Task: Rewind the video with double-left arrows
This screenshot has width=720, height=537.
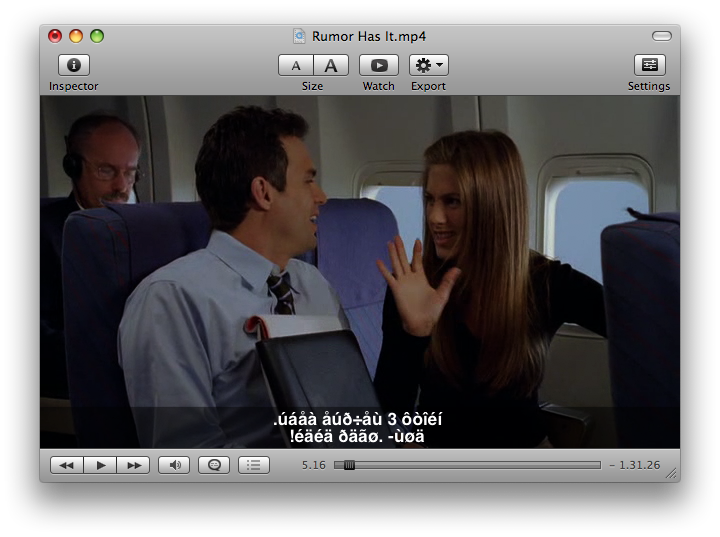Action: coord(65,465)
